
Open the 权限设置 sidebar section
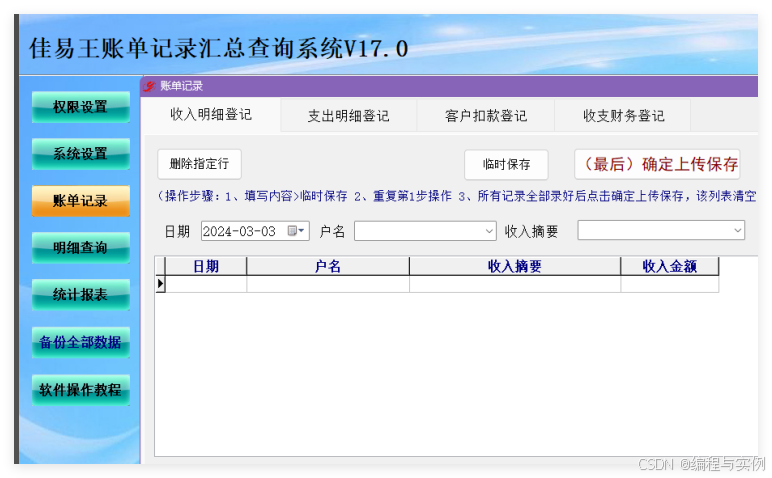[x=81, y=107]
